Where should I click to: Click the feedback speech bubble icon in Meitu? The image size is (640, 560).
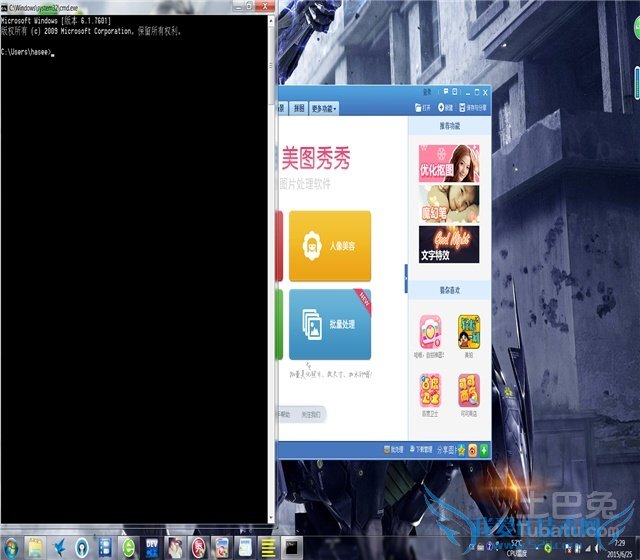(x=446, y=92)
